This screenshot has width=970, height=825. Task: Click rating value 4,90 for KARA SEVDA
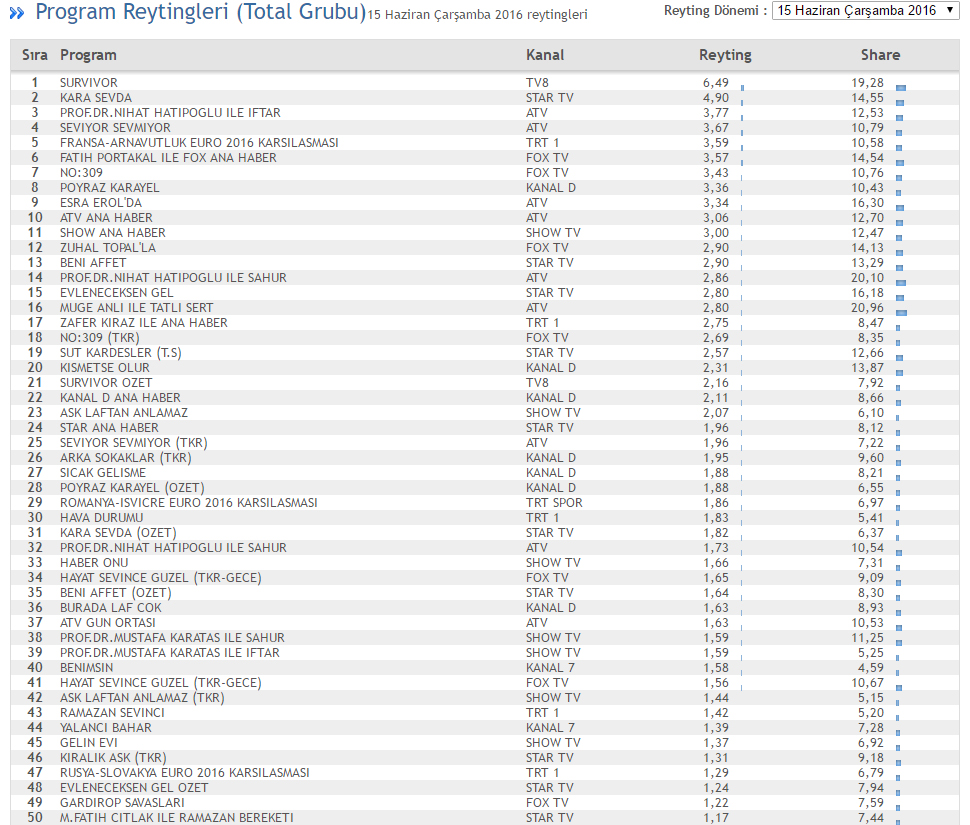pyautogui.click(x=716, y=98)
